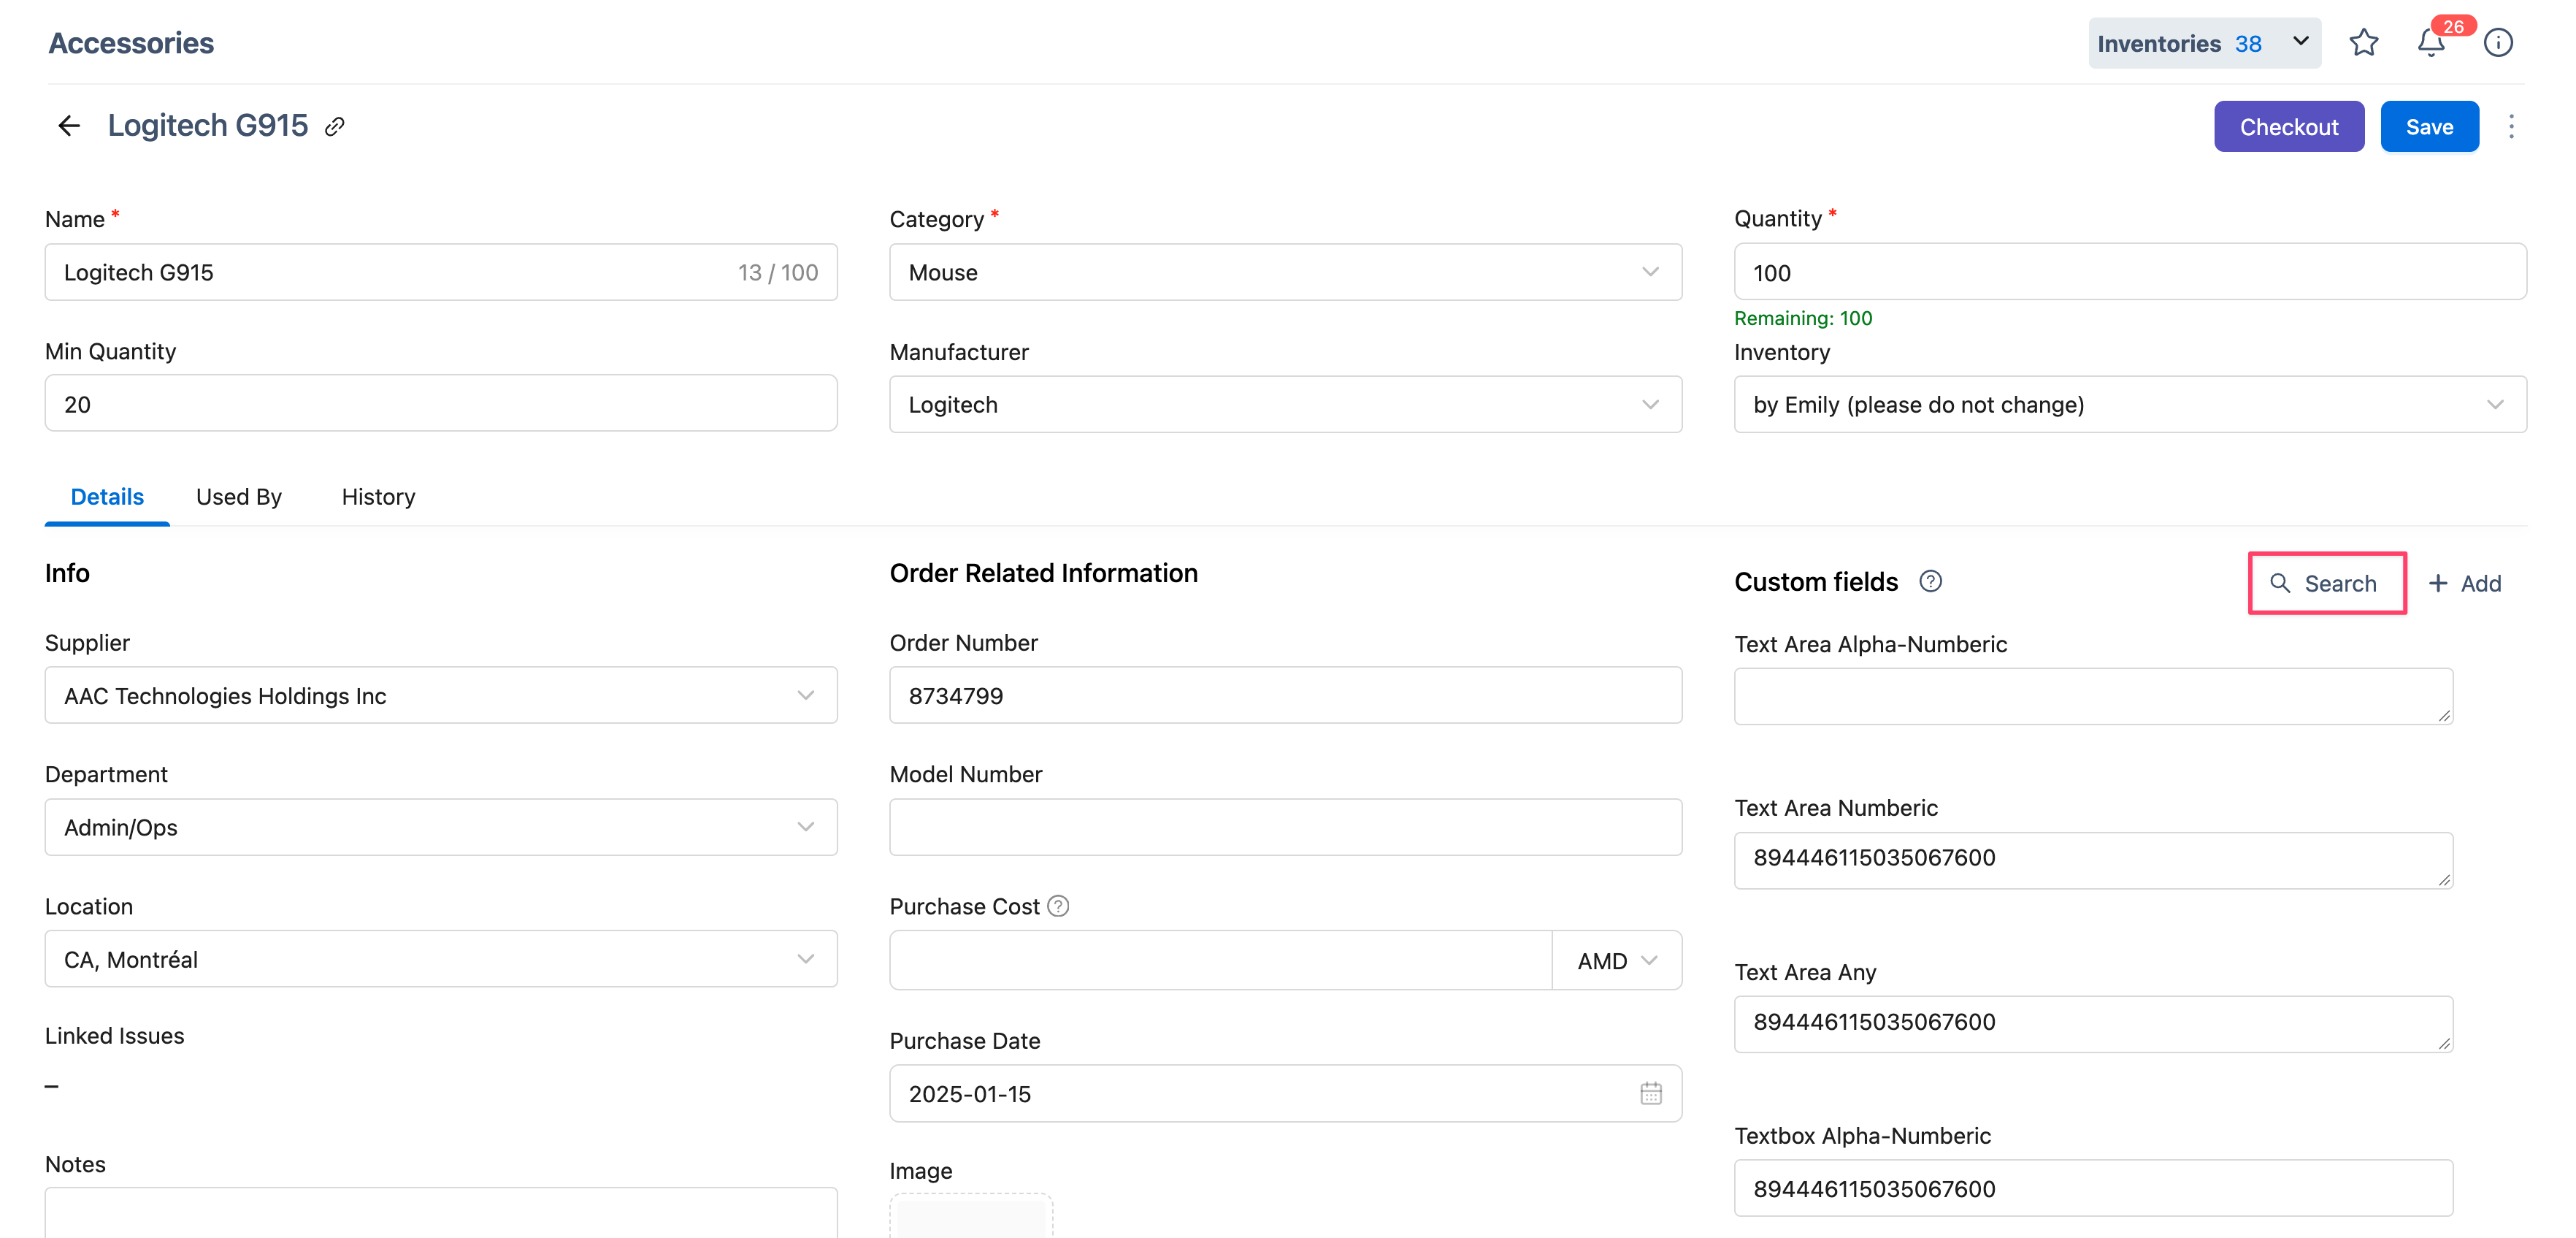This screenshot has height=1238, width=2576.
Task: Expand the Location dropdown showing CA, Montréal
Action: (441, 959)
